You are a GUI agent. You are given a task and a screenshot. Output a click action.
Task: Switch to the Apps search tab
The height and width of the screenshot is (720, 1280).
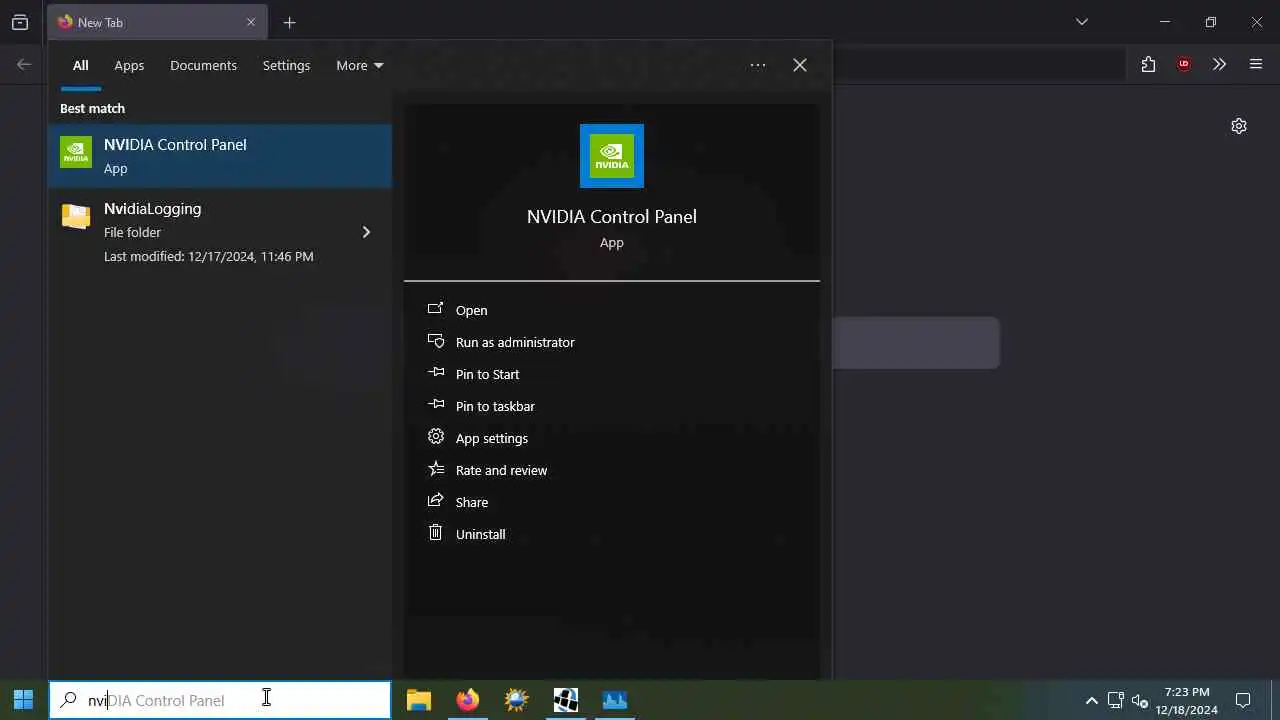click(129, 65)
